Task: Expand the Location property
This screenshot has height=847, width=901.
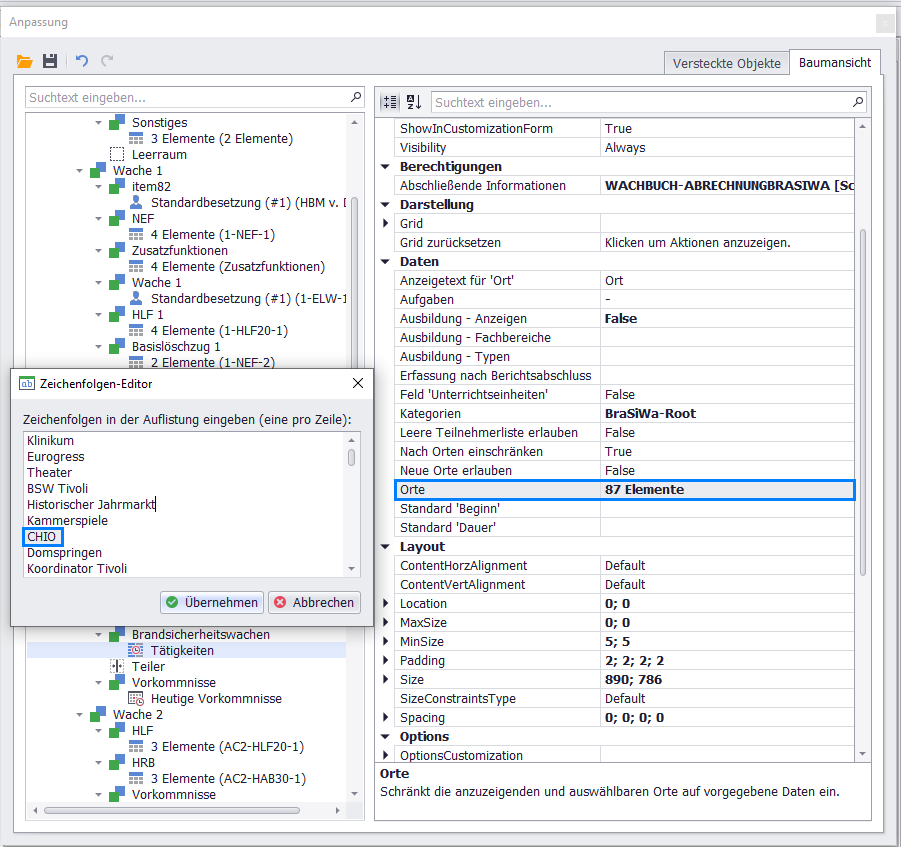Action: click(386, 604)
